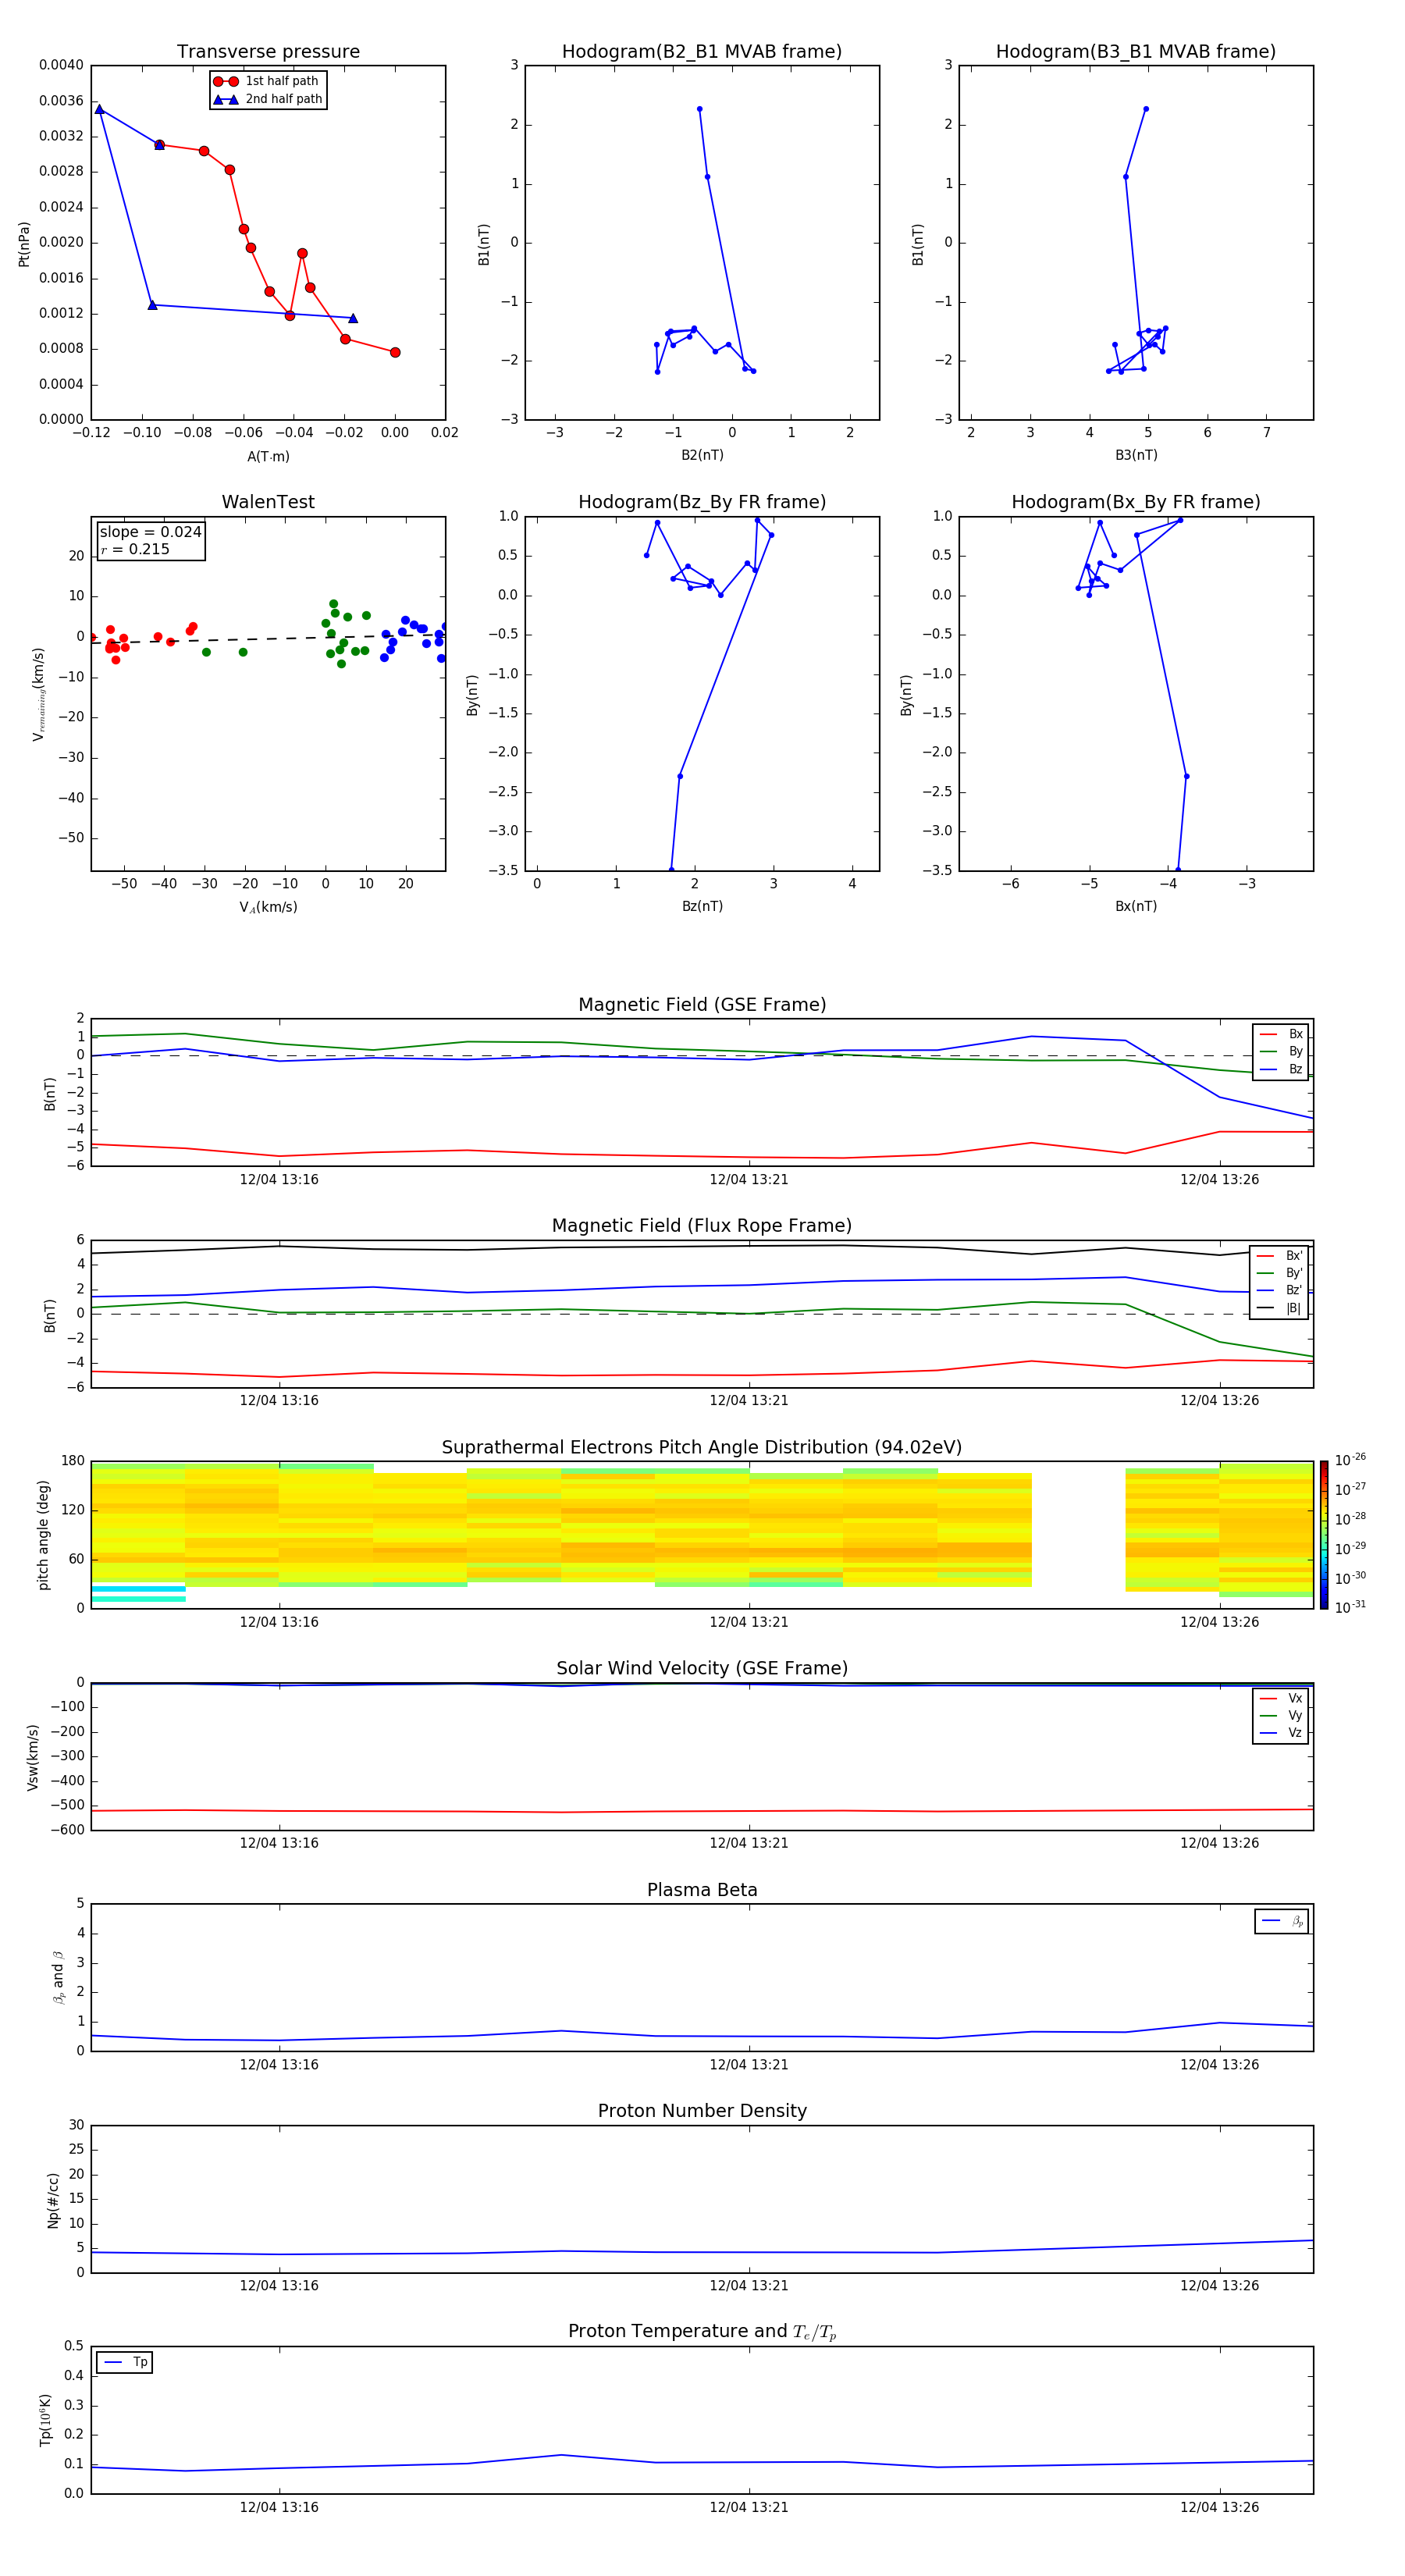Viewport: 1405px width, 2576px height.
Task: Click the |B| legend entry
Action: (x=1280, y=1308)
